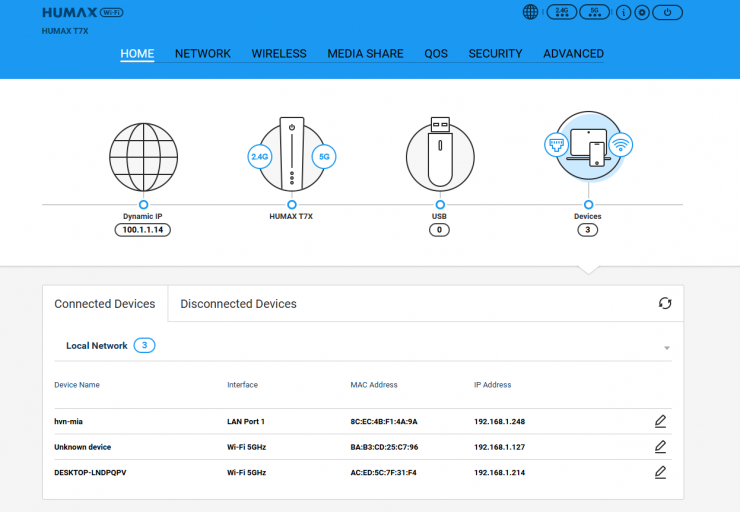The image size is (740, 512).
Task: Open the 2.4G status icon in header
Action: point(562,12)
